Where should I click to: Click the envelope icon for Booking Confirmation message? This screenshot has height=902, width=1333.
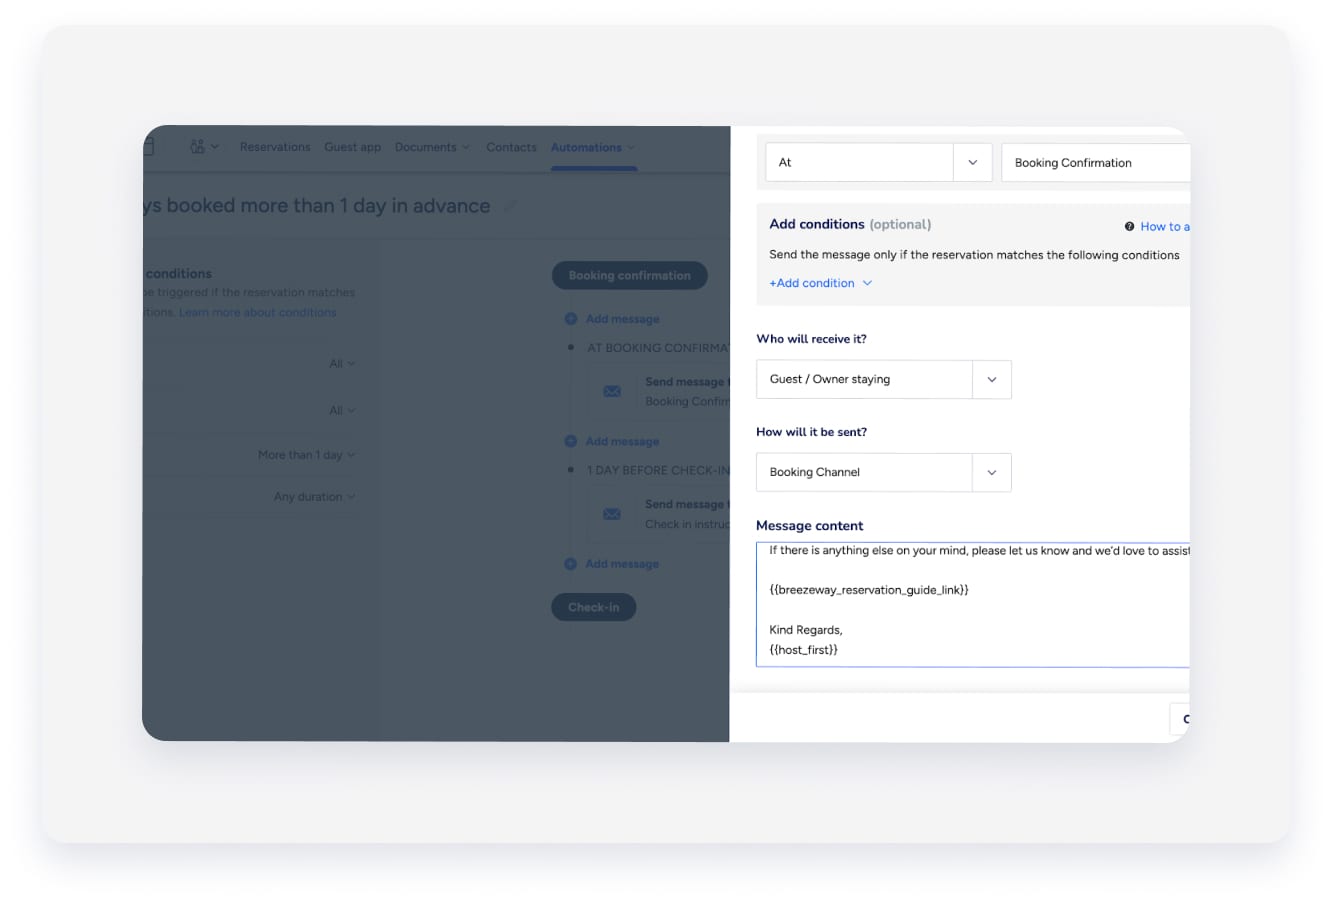point(612,391)
